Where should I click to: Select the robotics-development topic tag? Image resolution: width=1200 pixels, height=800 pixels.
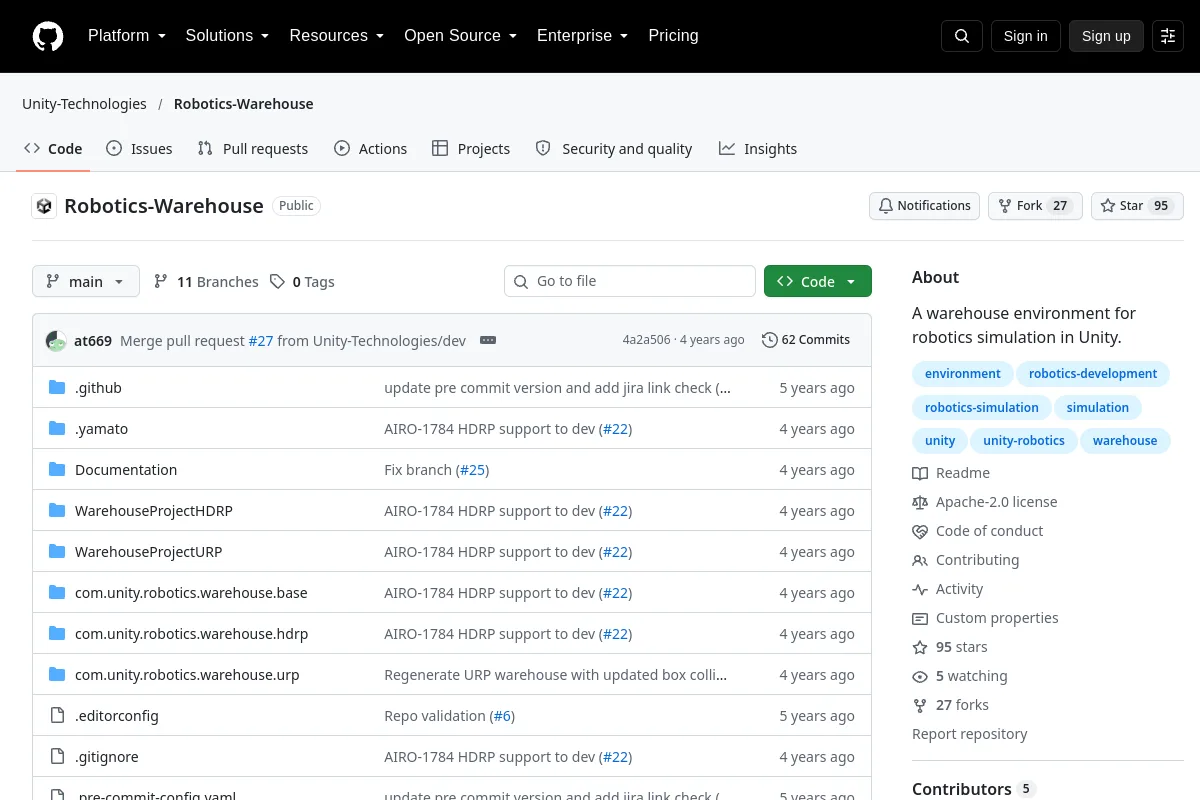1093,374
